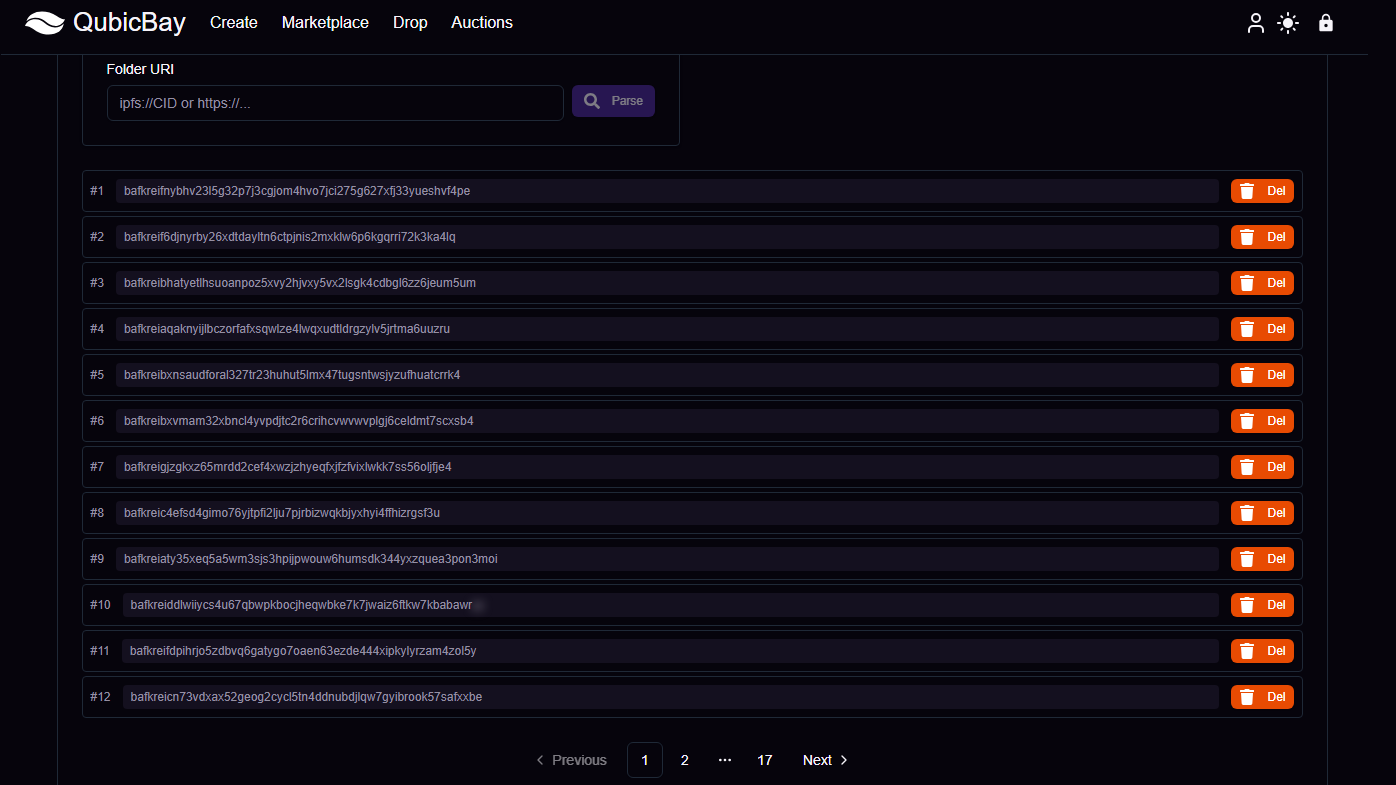Click the lock icon in header

[x=1326, y=23]
